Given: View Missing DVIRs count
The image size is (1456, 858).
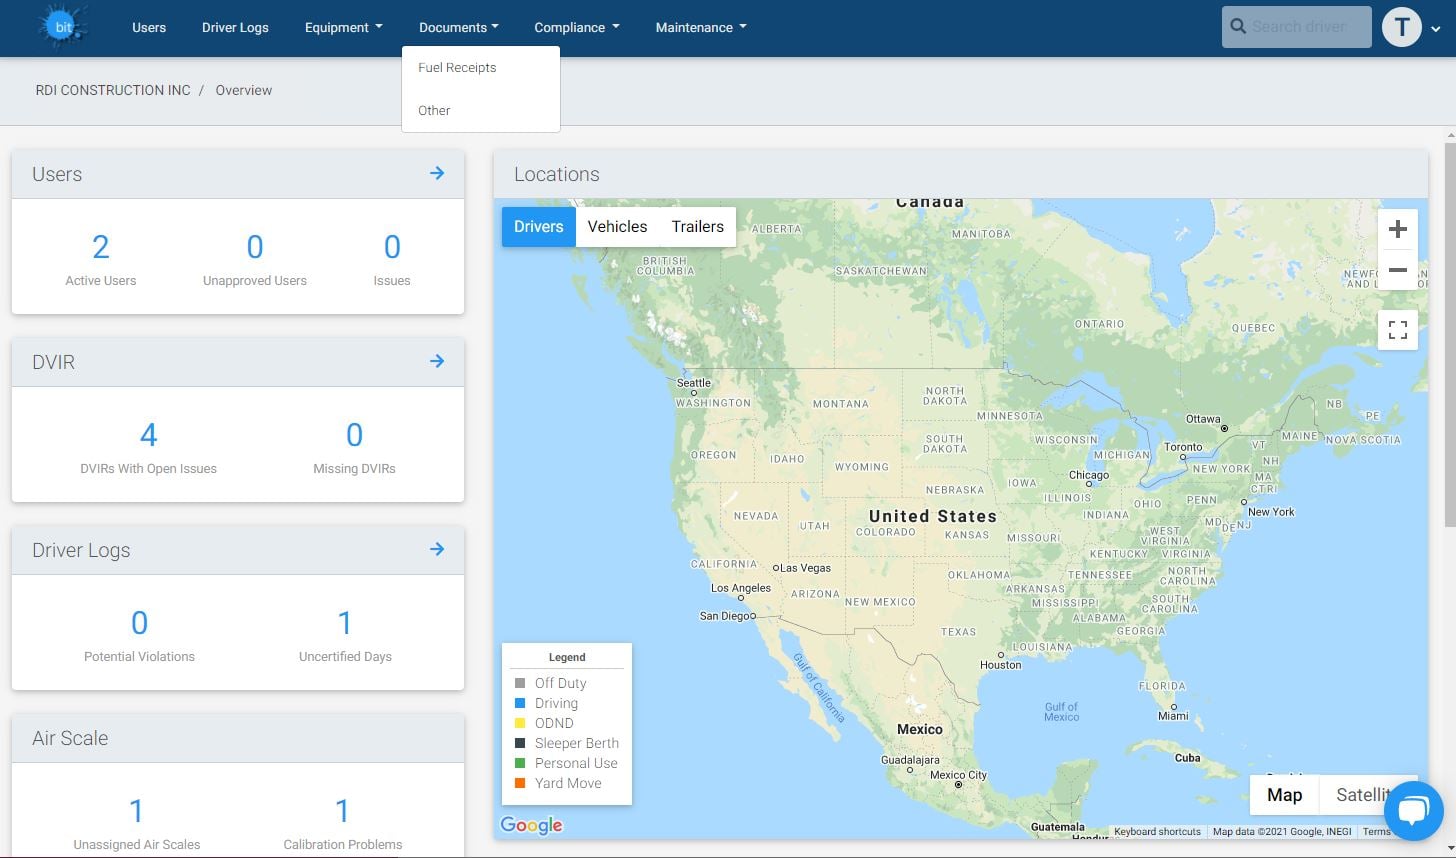Looking at the screenshot, I should click(x=354, y=446).
